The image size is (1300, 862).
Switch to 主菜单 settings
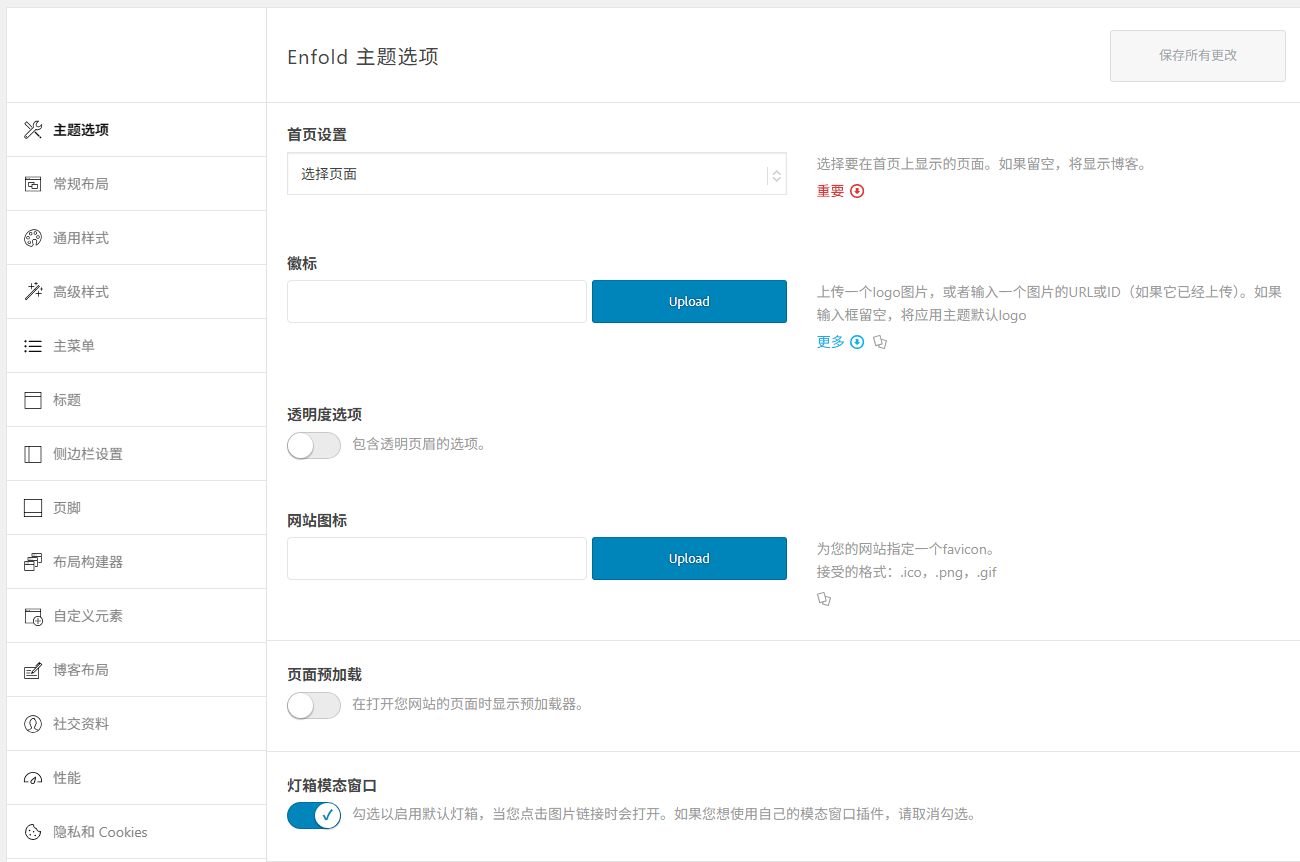(137, 346)
